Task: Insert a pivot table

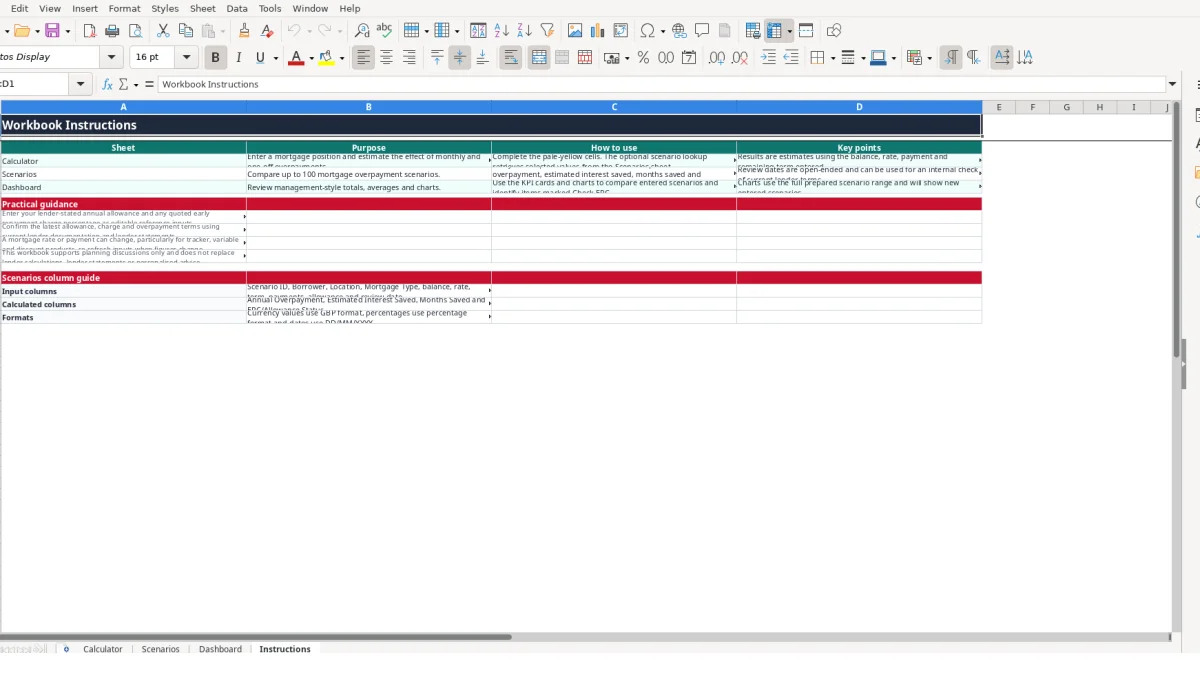Action: click(621, 31)
